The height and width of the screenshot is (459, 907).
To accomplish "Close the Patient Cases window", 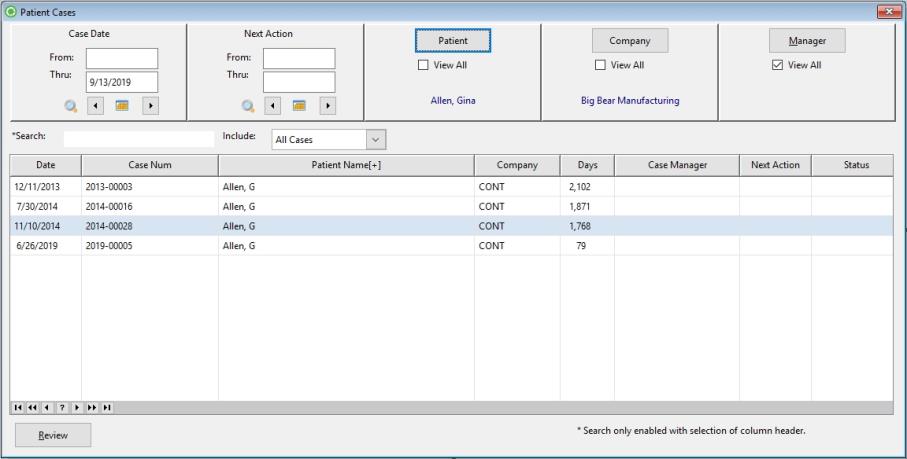I will (x=889, y=12).
